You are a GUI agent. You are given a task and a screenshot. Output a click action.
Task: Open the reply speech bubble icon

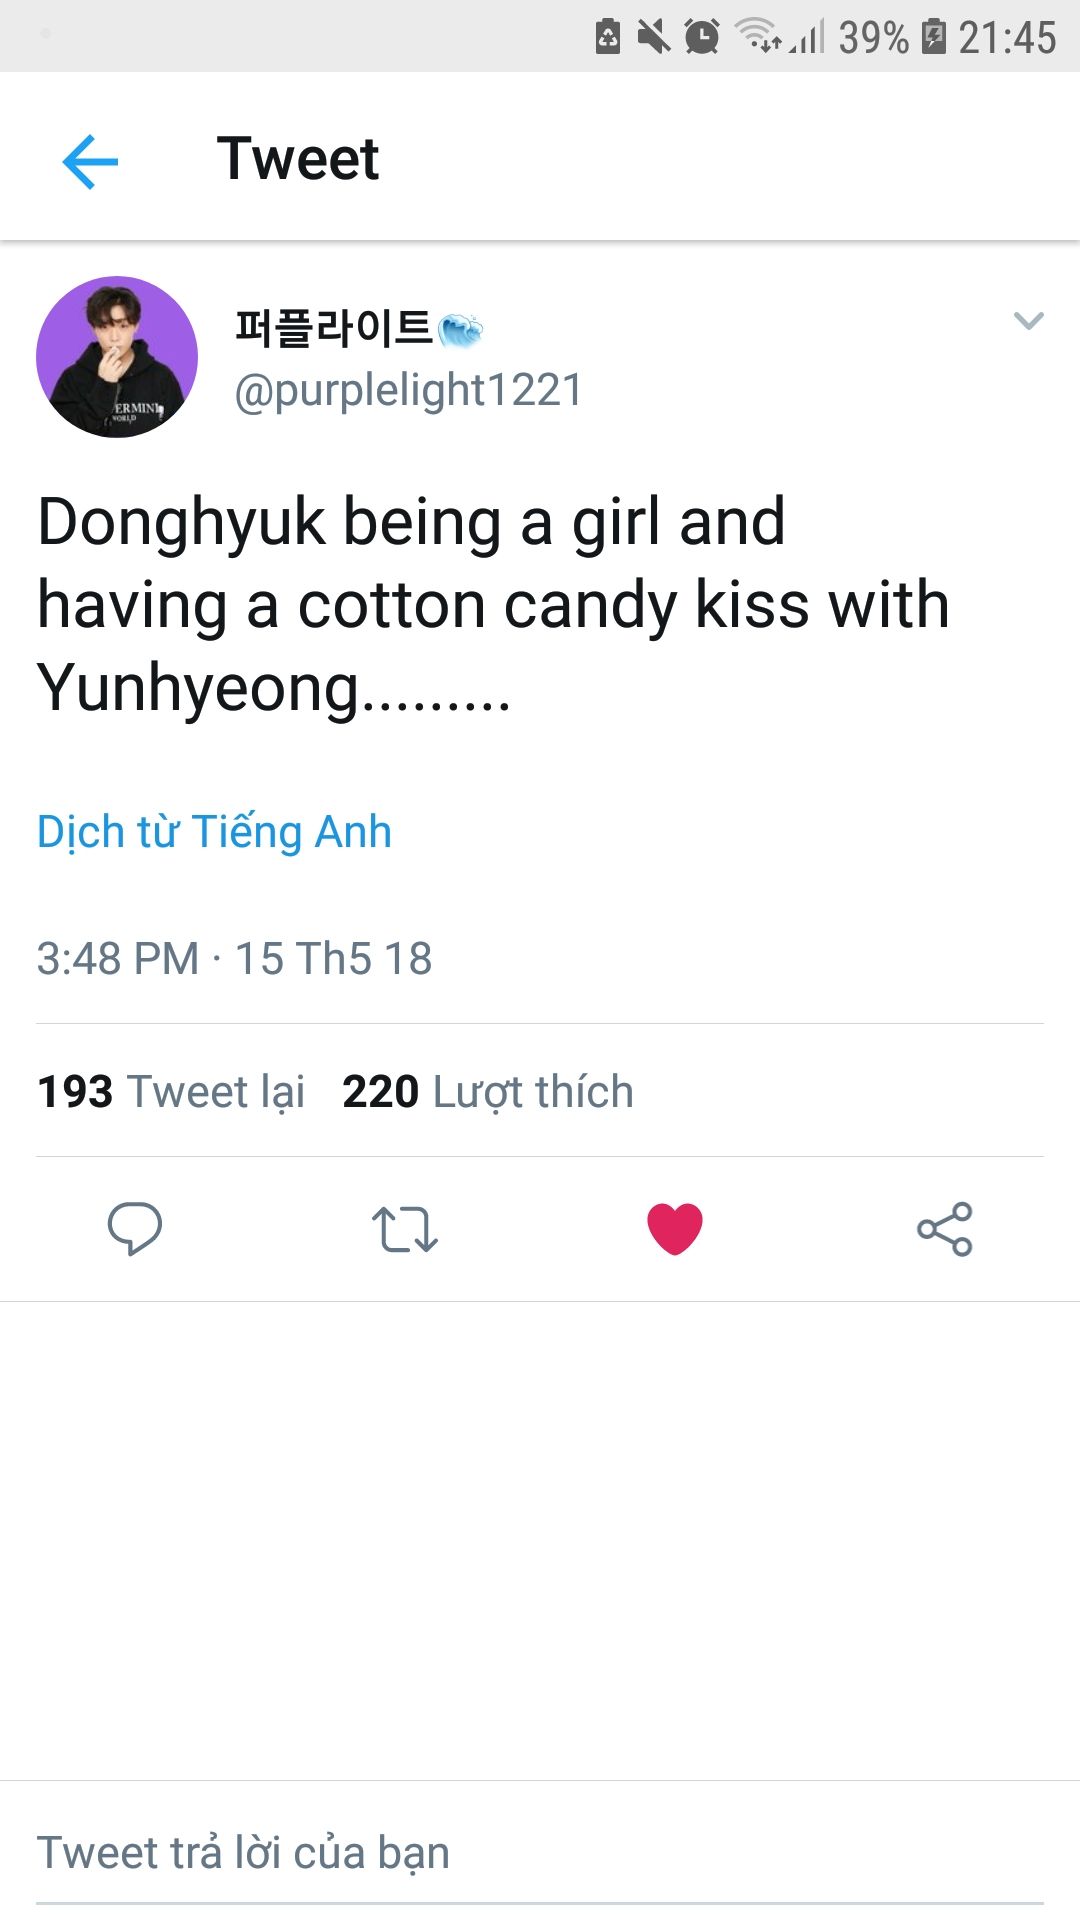(x=135, y=1229)
